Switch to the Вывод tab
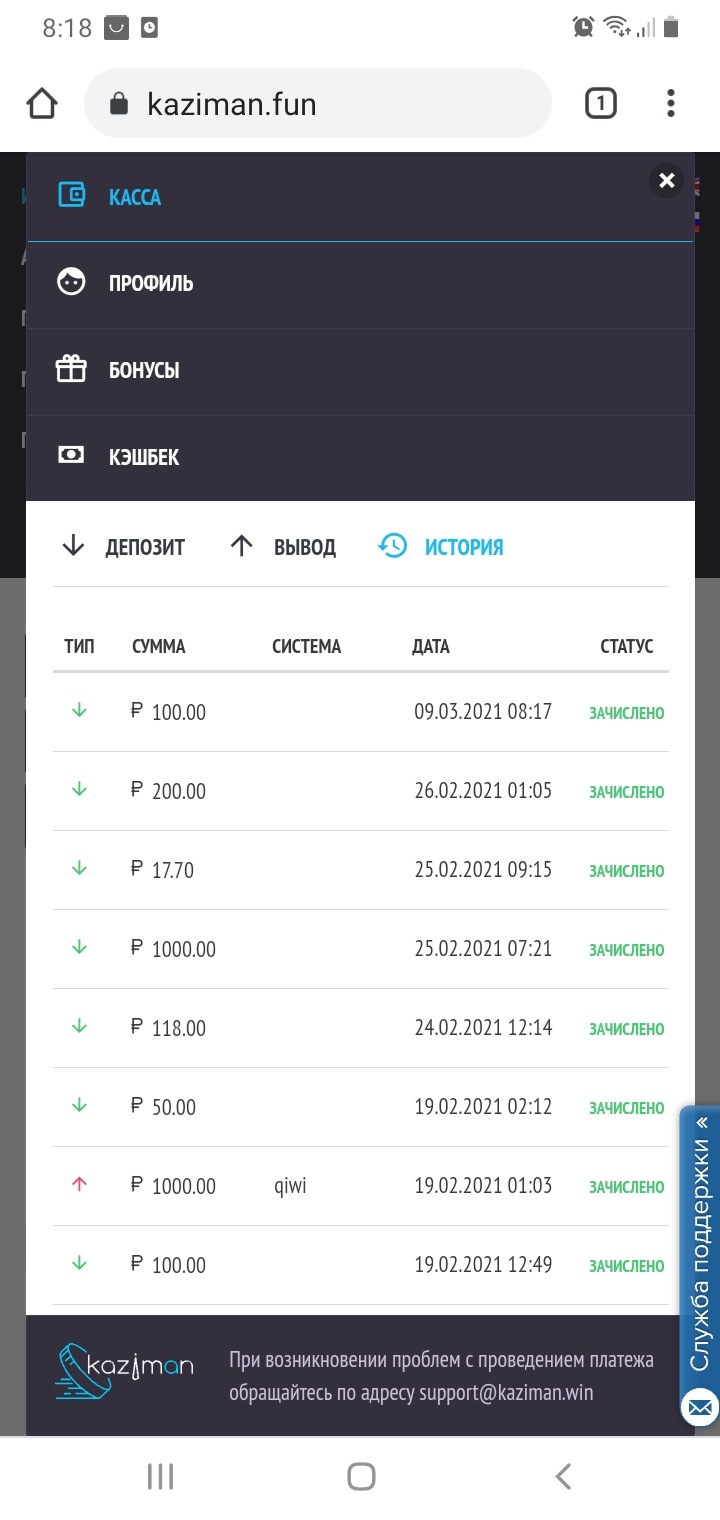Image resolution: width=720 pixels, height=1520 pixels. (283, 547)
